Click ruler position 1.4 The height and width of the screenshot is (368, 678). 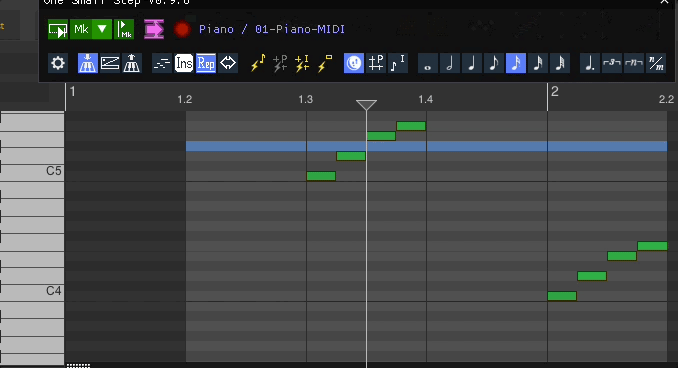tap(425, 99)
